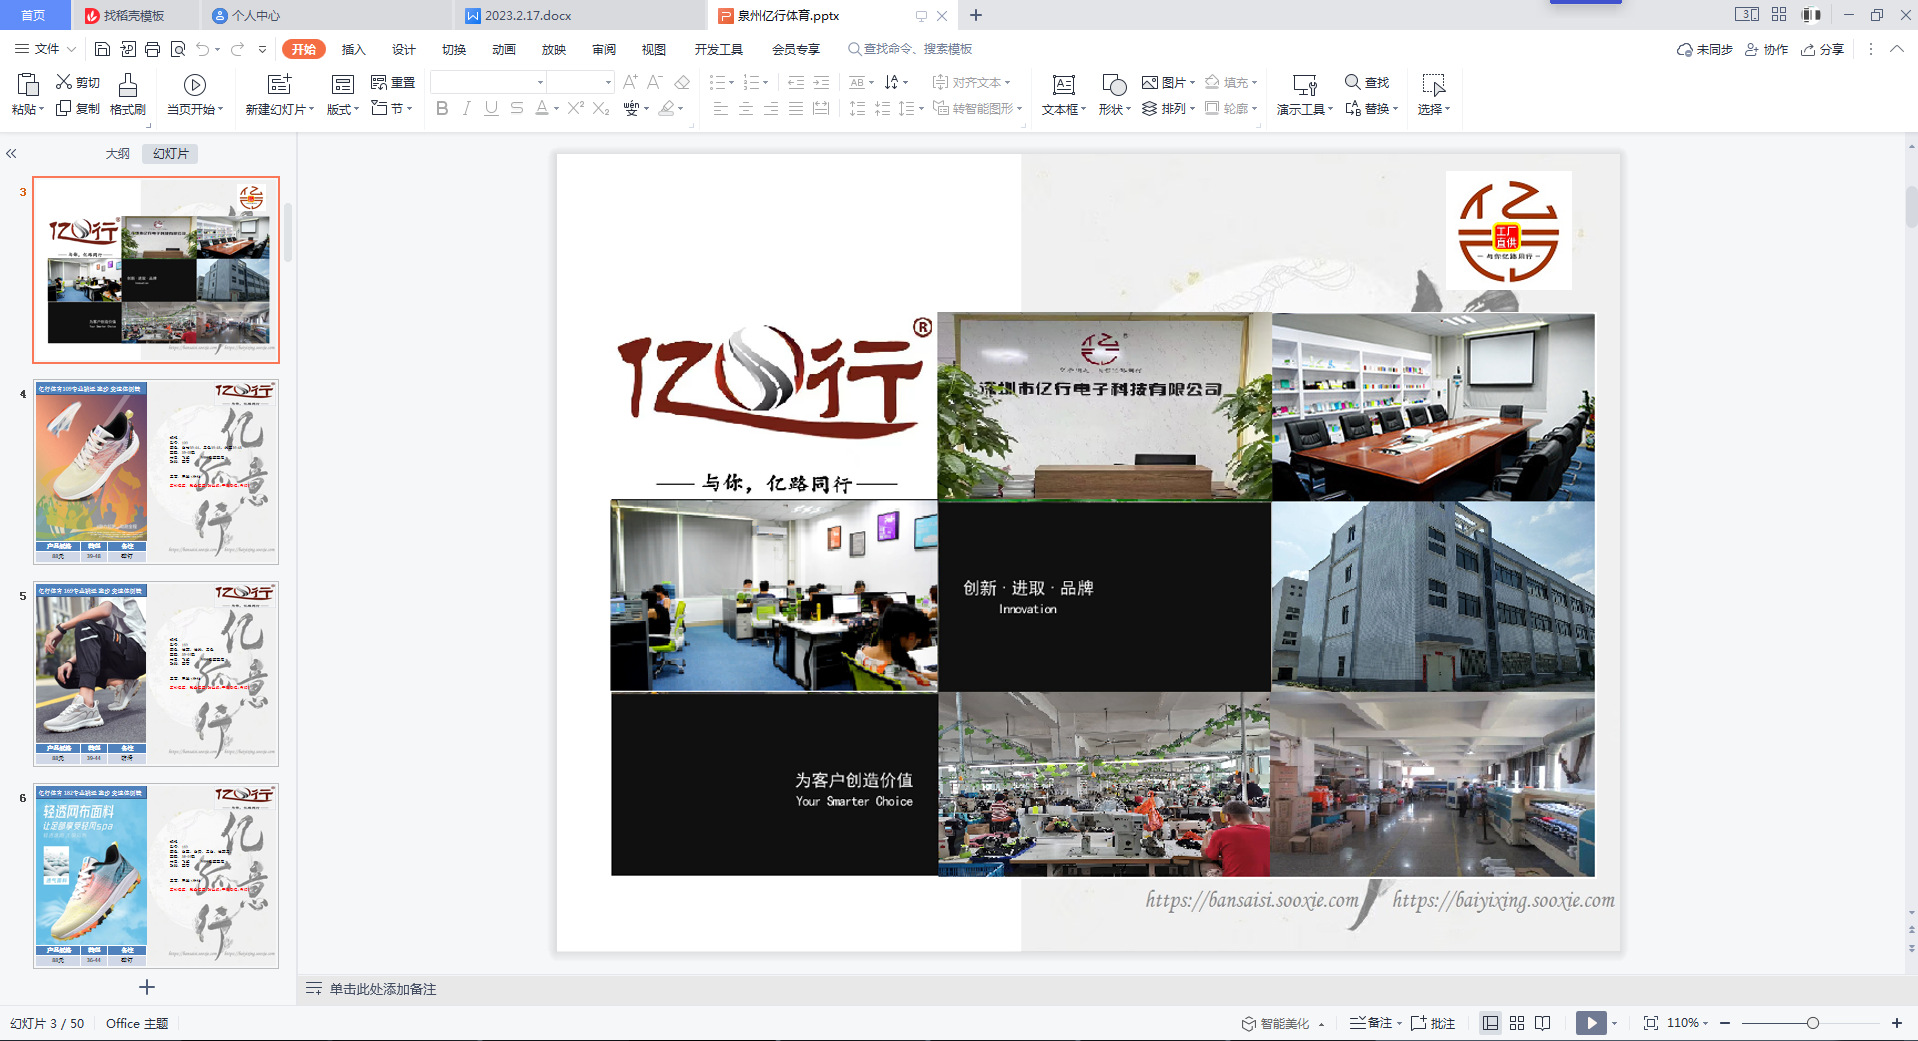Open the 设计 (Design) ribbon tab

click(x=404, y=49)
